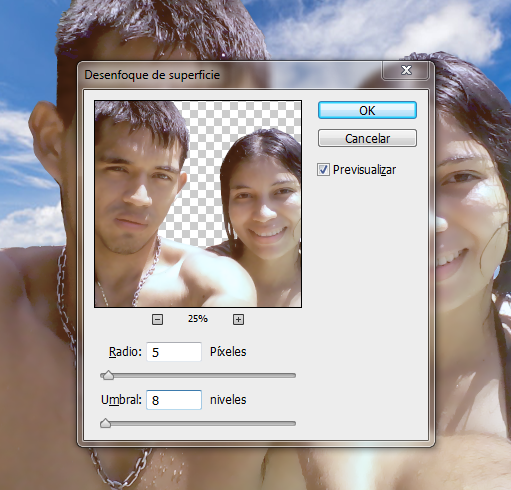This screenshot has height=490, width=511.
Task: Click the Radio label
Action: [125, 352]
